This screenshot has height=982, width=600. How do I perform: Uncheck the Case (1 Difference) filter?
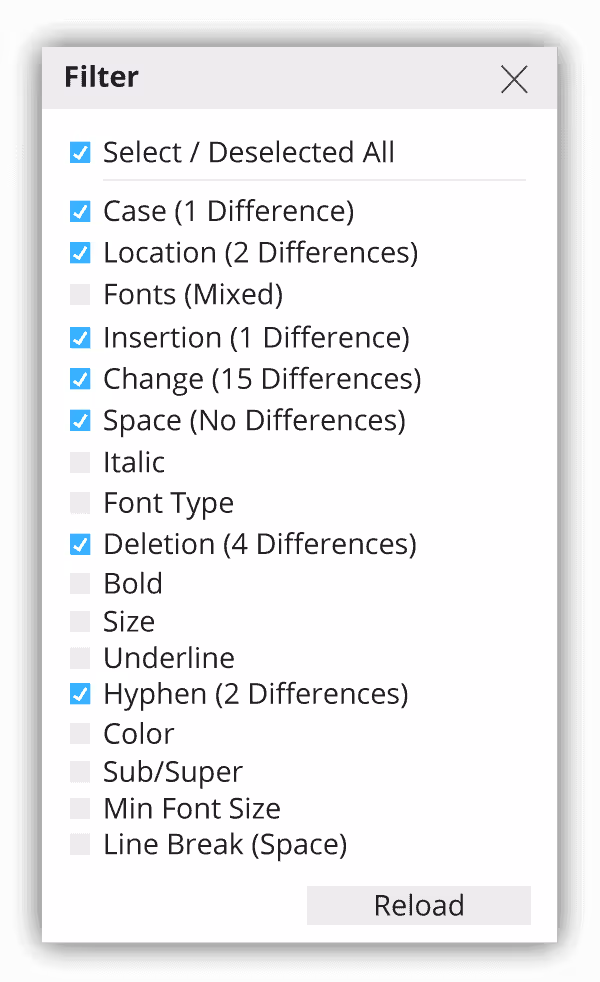(80, 211)
